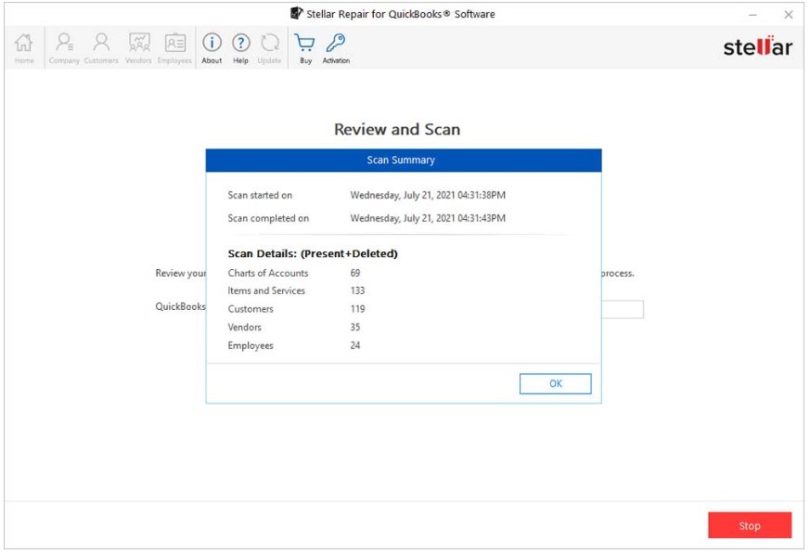Click the Update refresh icon

(x=269, y=48)
